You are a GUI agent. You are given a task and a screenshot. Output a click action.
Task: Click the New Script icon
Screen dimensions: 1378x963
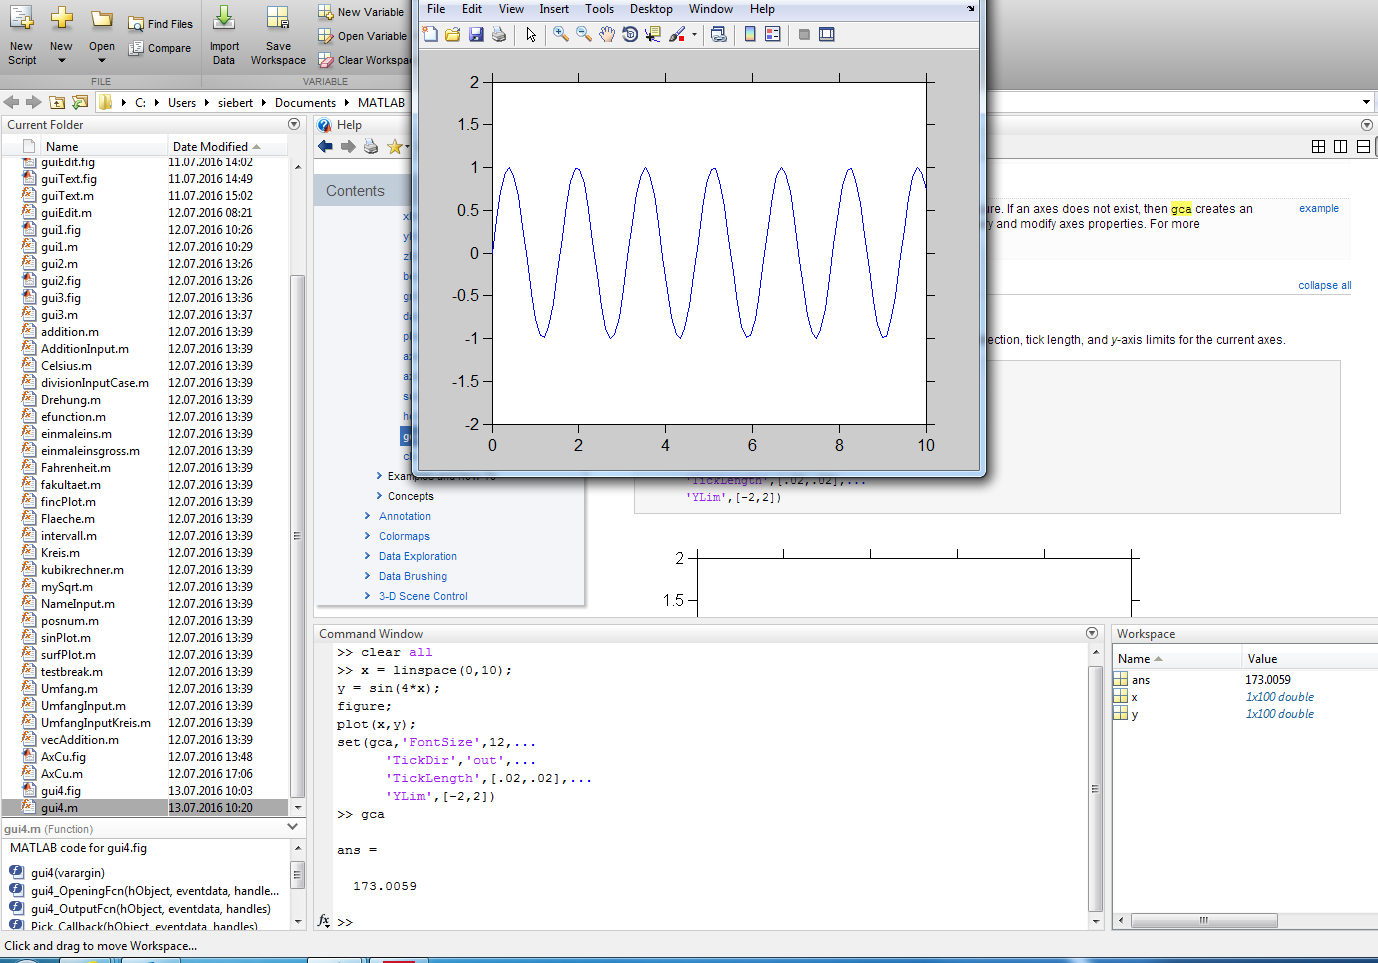(x=22, y=33)
